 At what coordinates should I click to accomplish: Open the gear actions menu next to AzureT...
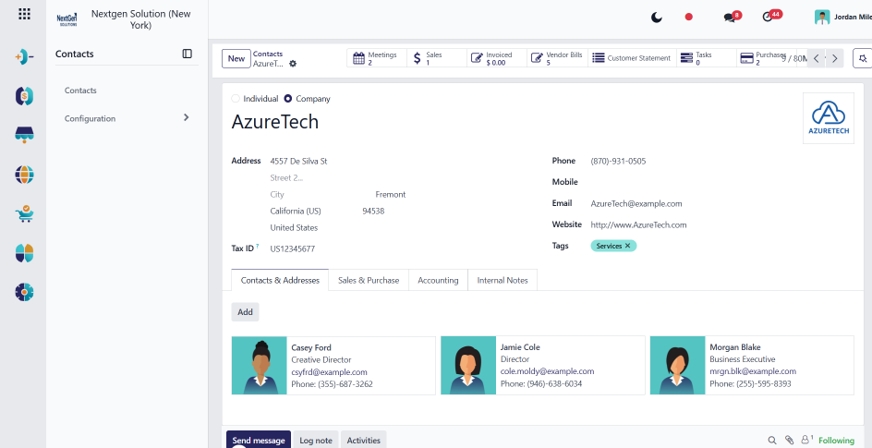293,63
